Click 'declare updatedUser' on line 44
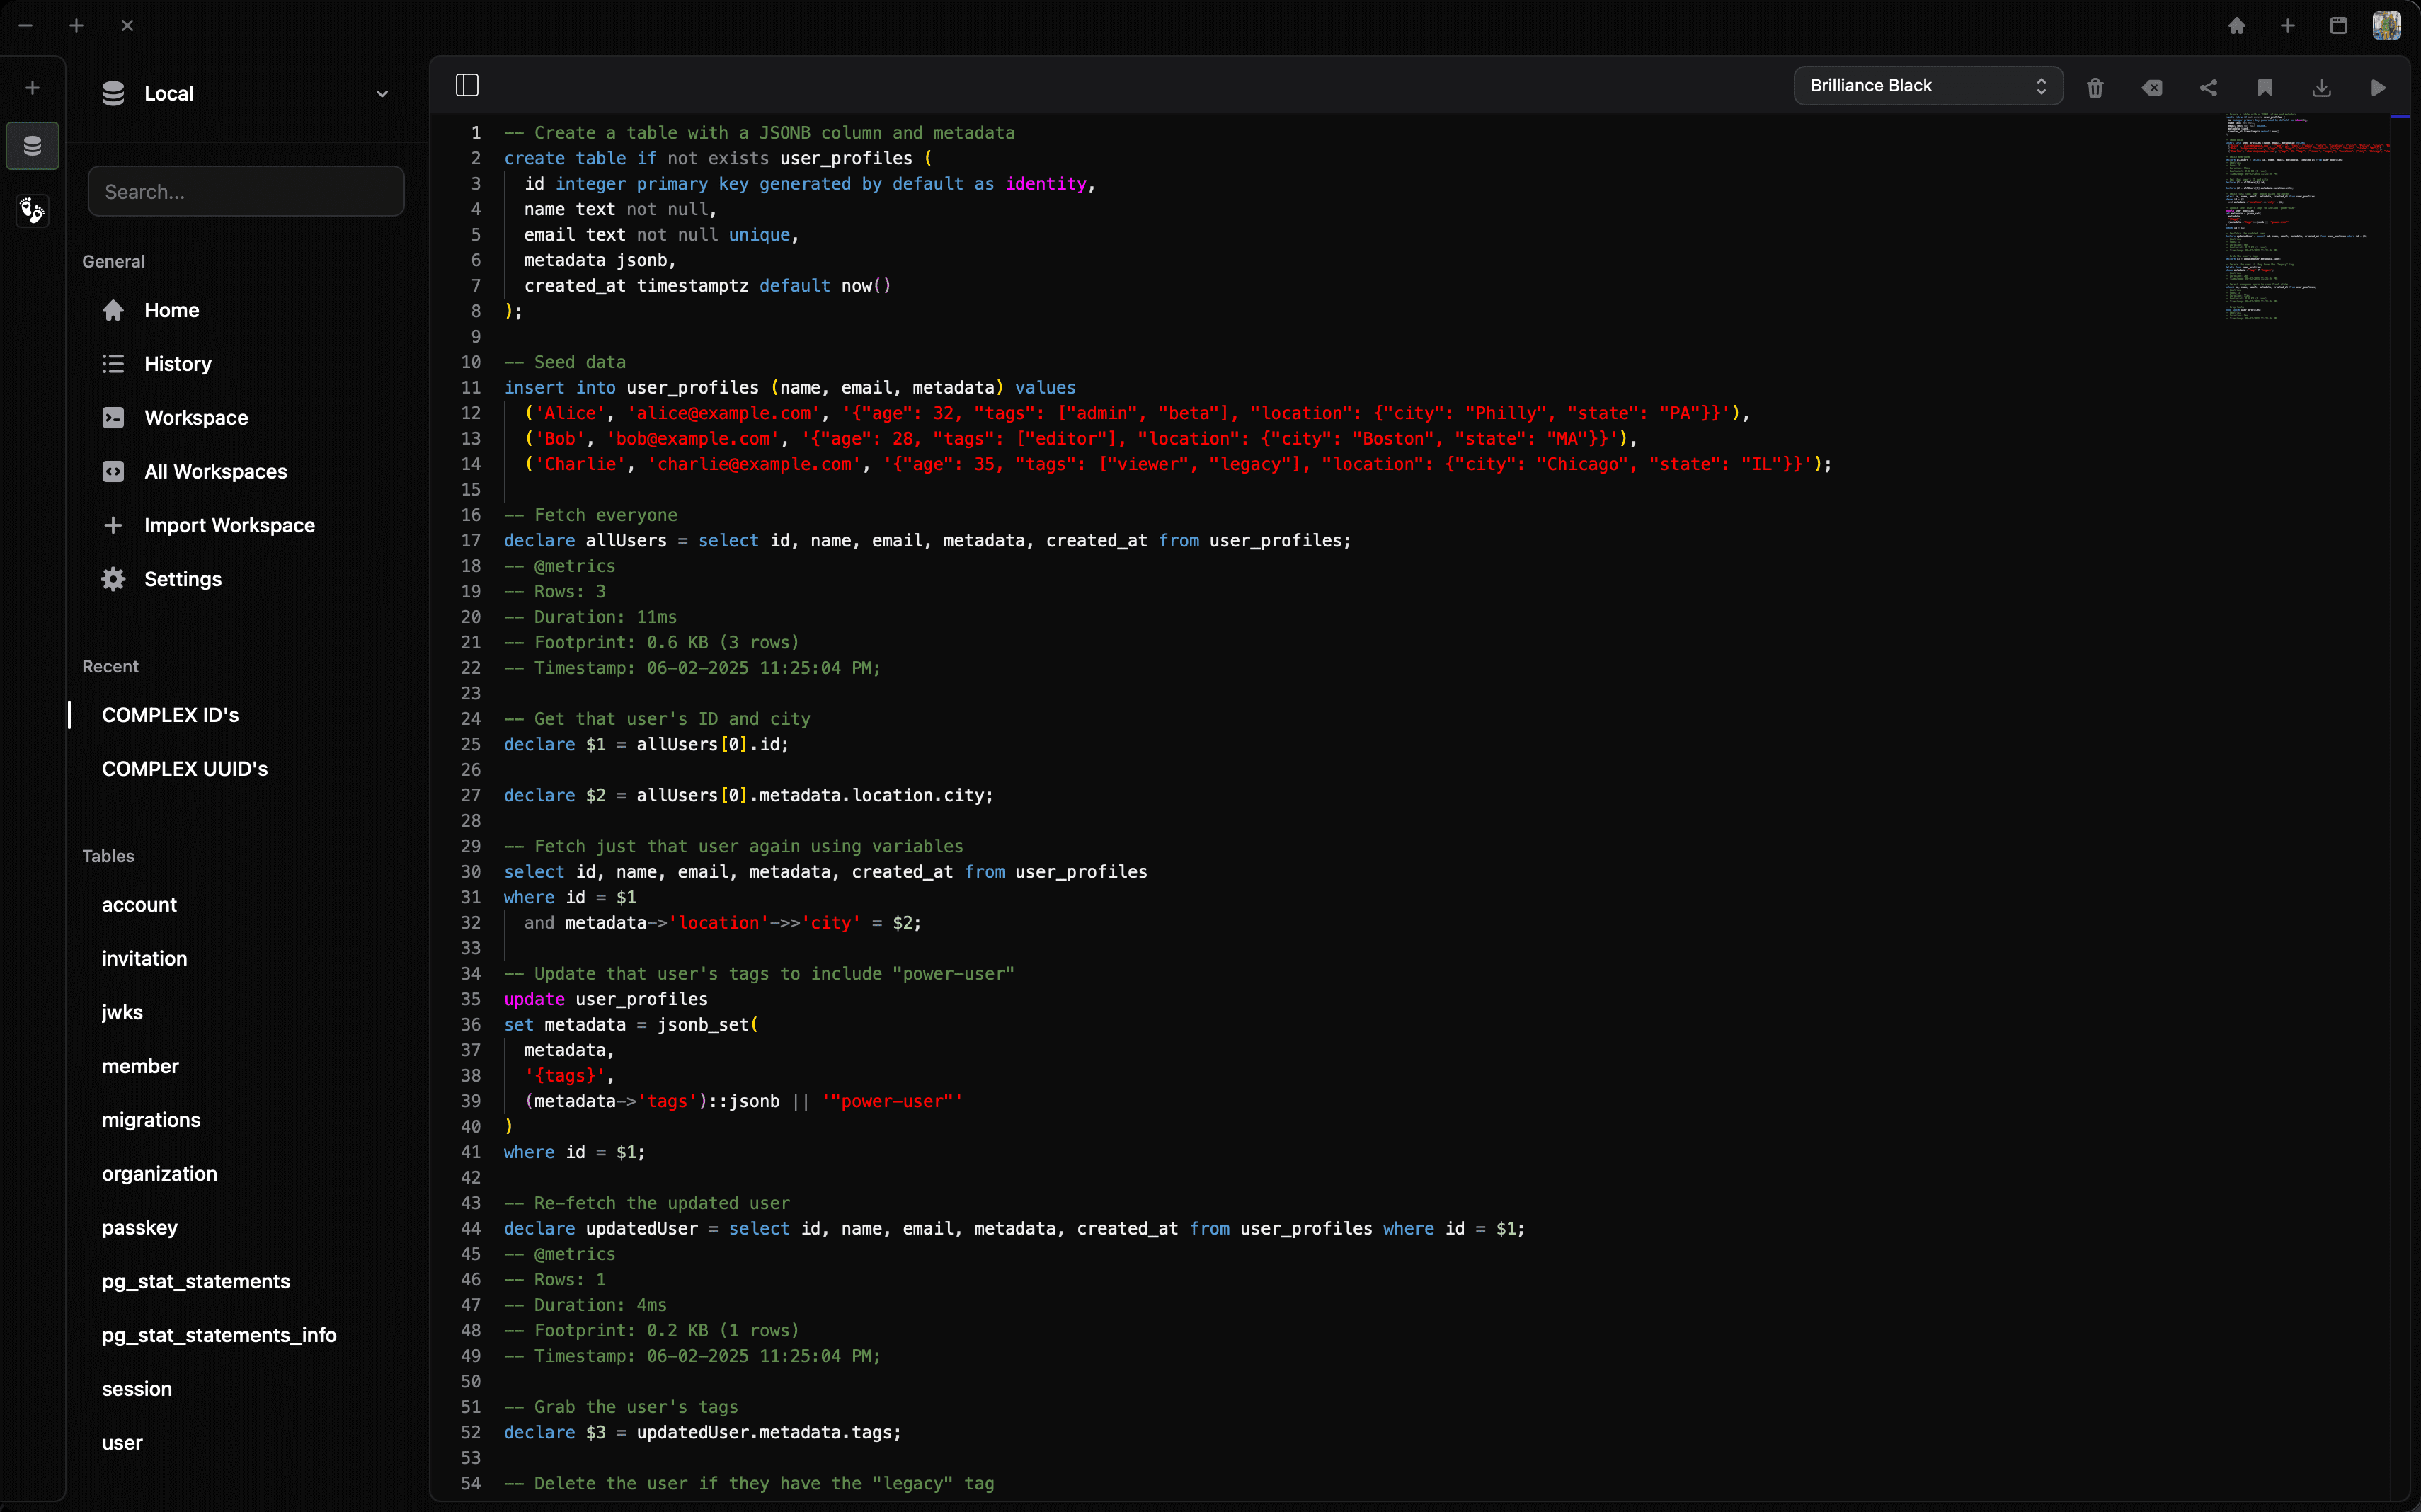Viewport: 2421px width, 1512px height. tap(601, 1228)
